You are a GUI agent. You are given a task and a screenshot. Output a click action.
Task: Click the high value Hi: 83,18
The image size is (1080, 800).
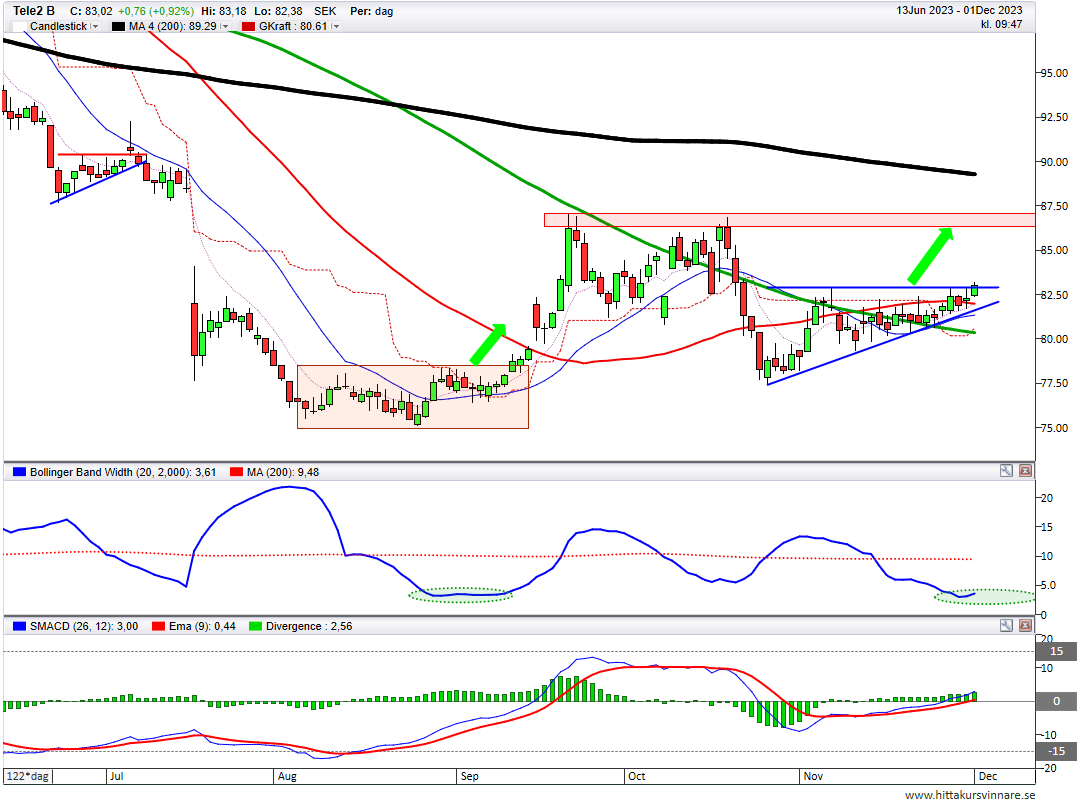pyautogui.click(x=224, y=11)
